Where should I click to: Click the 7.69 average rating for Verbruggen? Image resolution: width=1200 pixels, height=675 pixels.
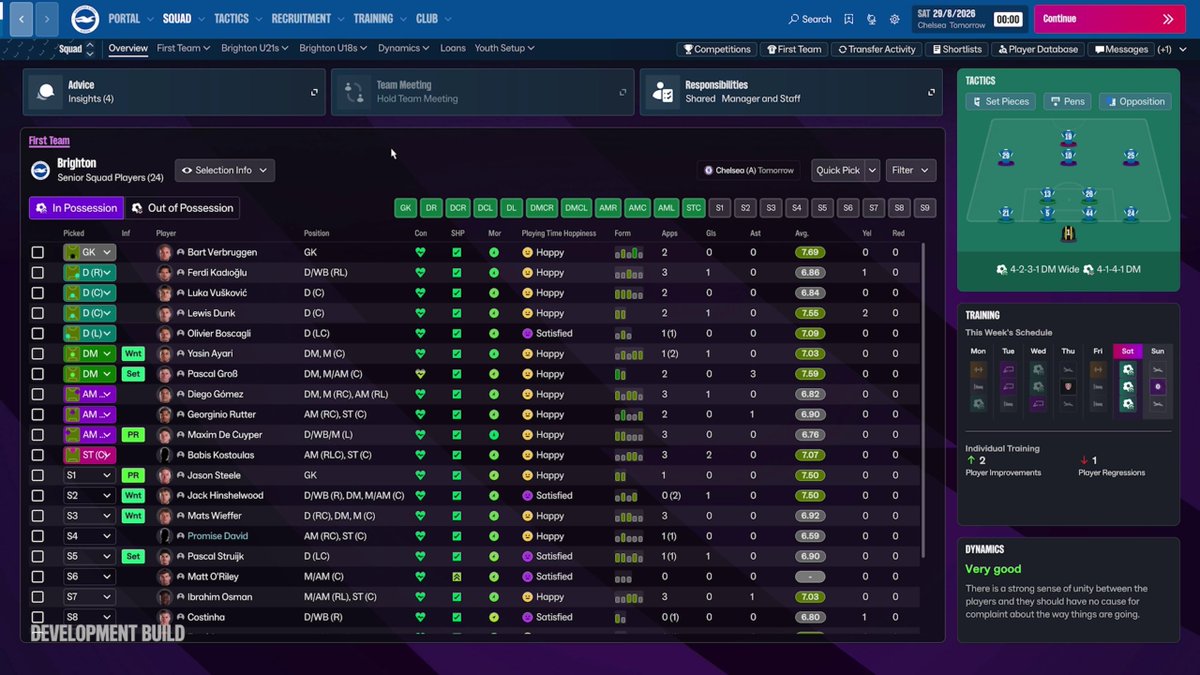click(810, 253)
